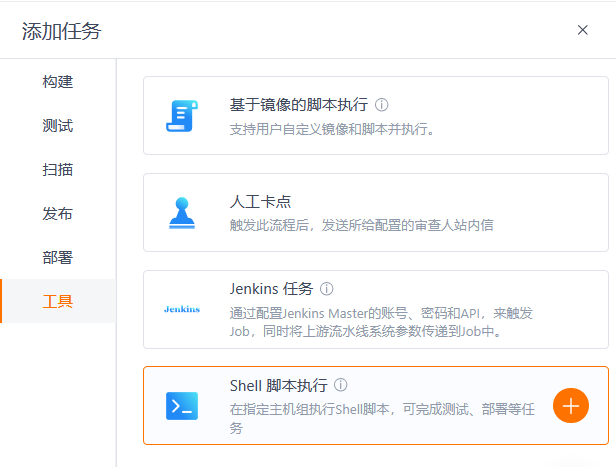Choose the Shell 脚本执行 title
The height and width of the screenshot is (467, 616).
click(x=279, y=385)
